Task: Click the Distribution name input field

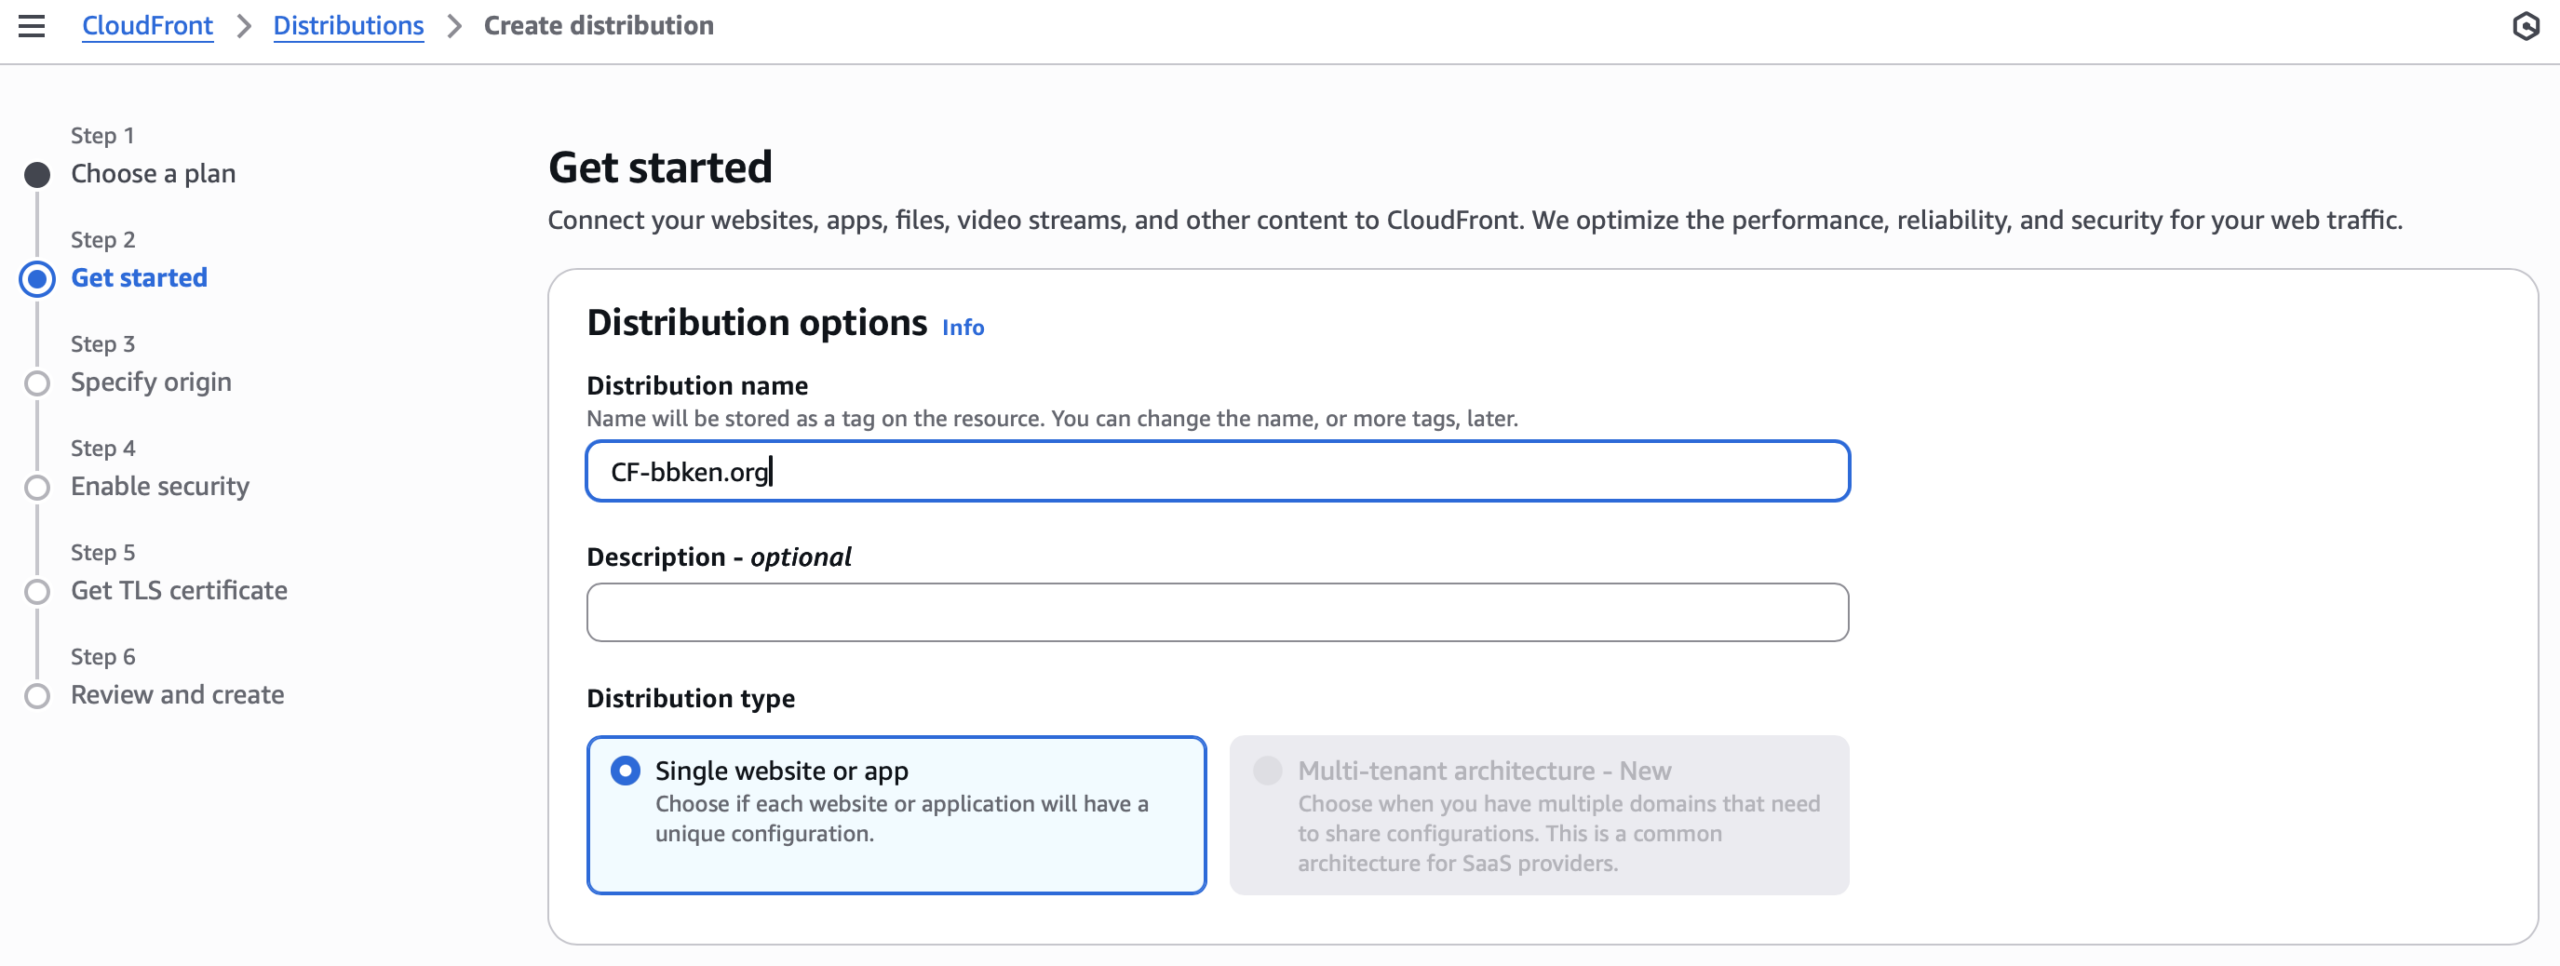Action: click(x=1217, y=471)
